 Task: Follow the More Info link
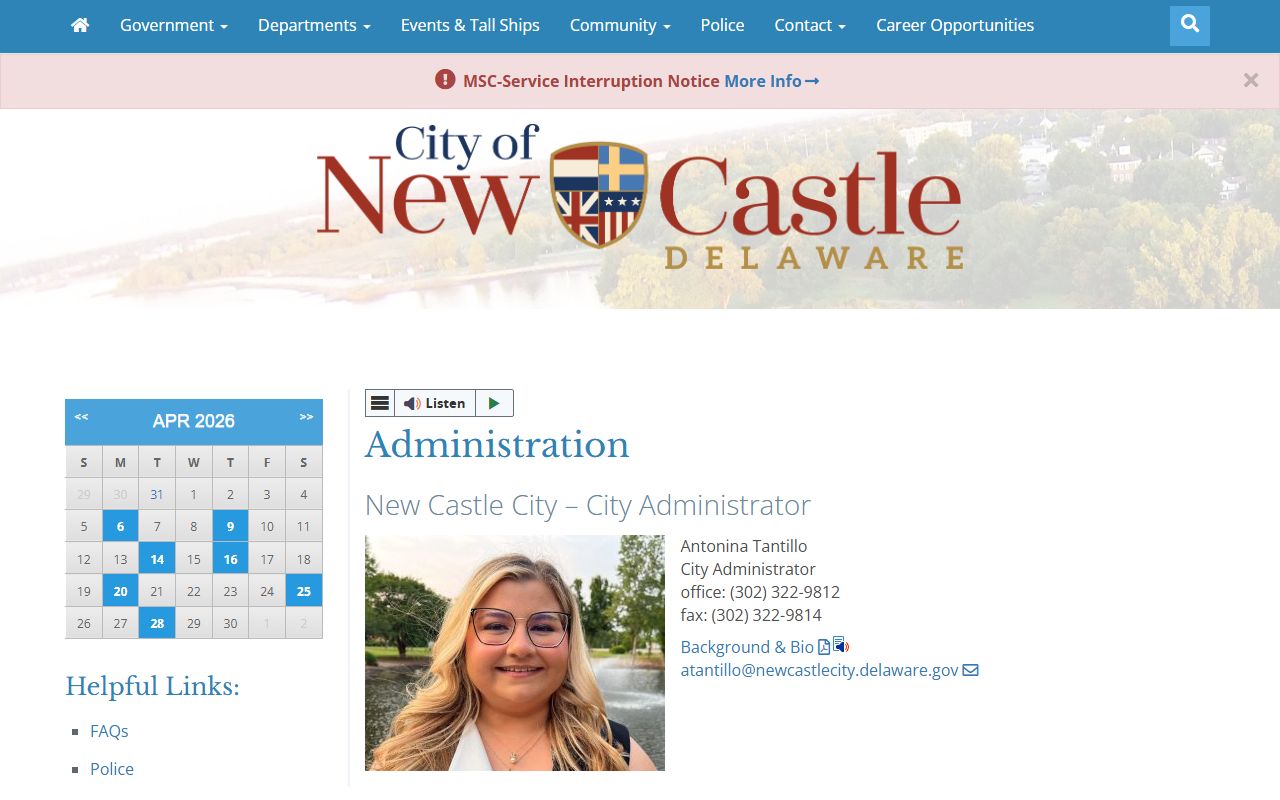click(772, 81)
